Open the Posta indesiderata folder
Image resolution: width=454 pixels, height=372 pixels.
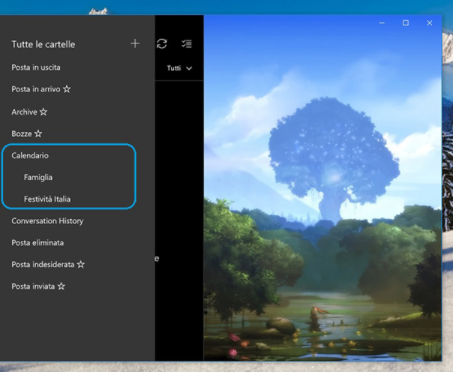pyautogui.click(x=43, y=265)
